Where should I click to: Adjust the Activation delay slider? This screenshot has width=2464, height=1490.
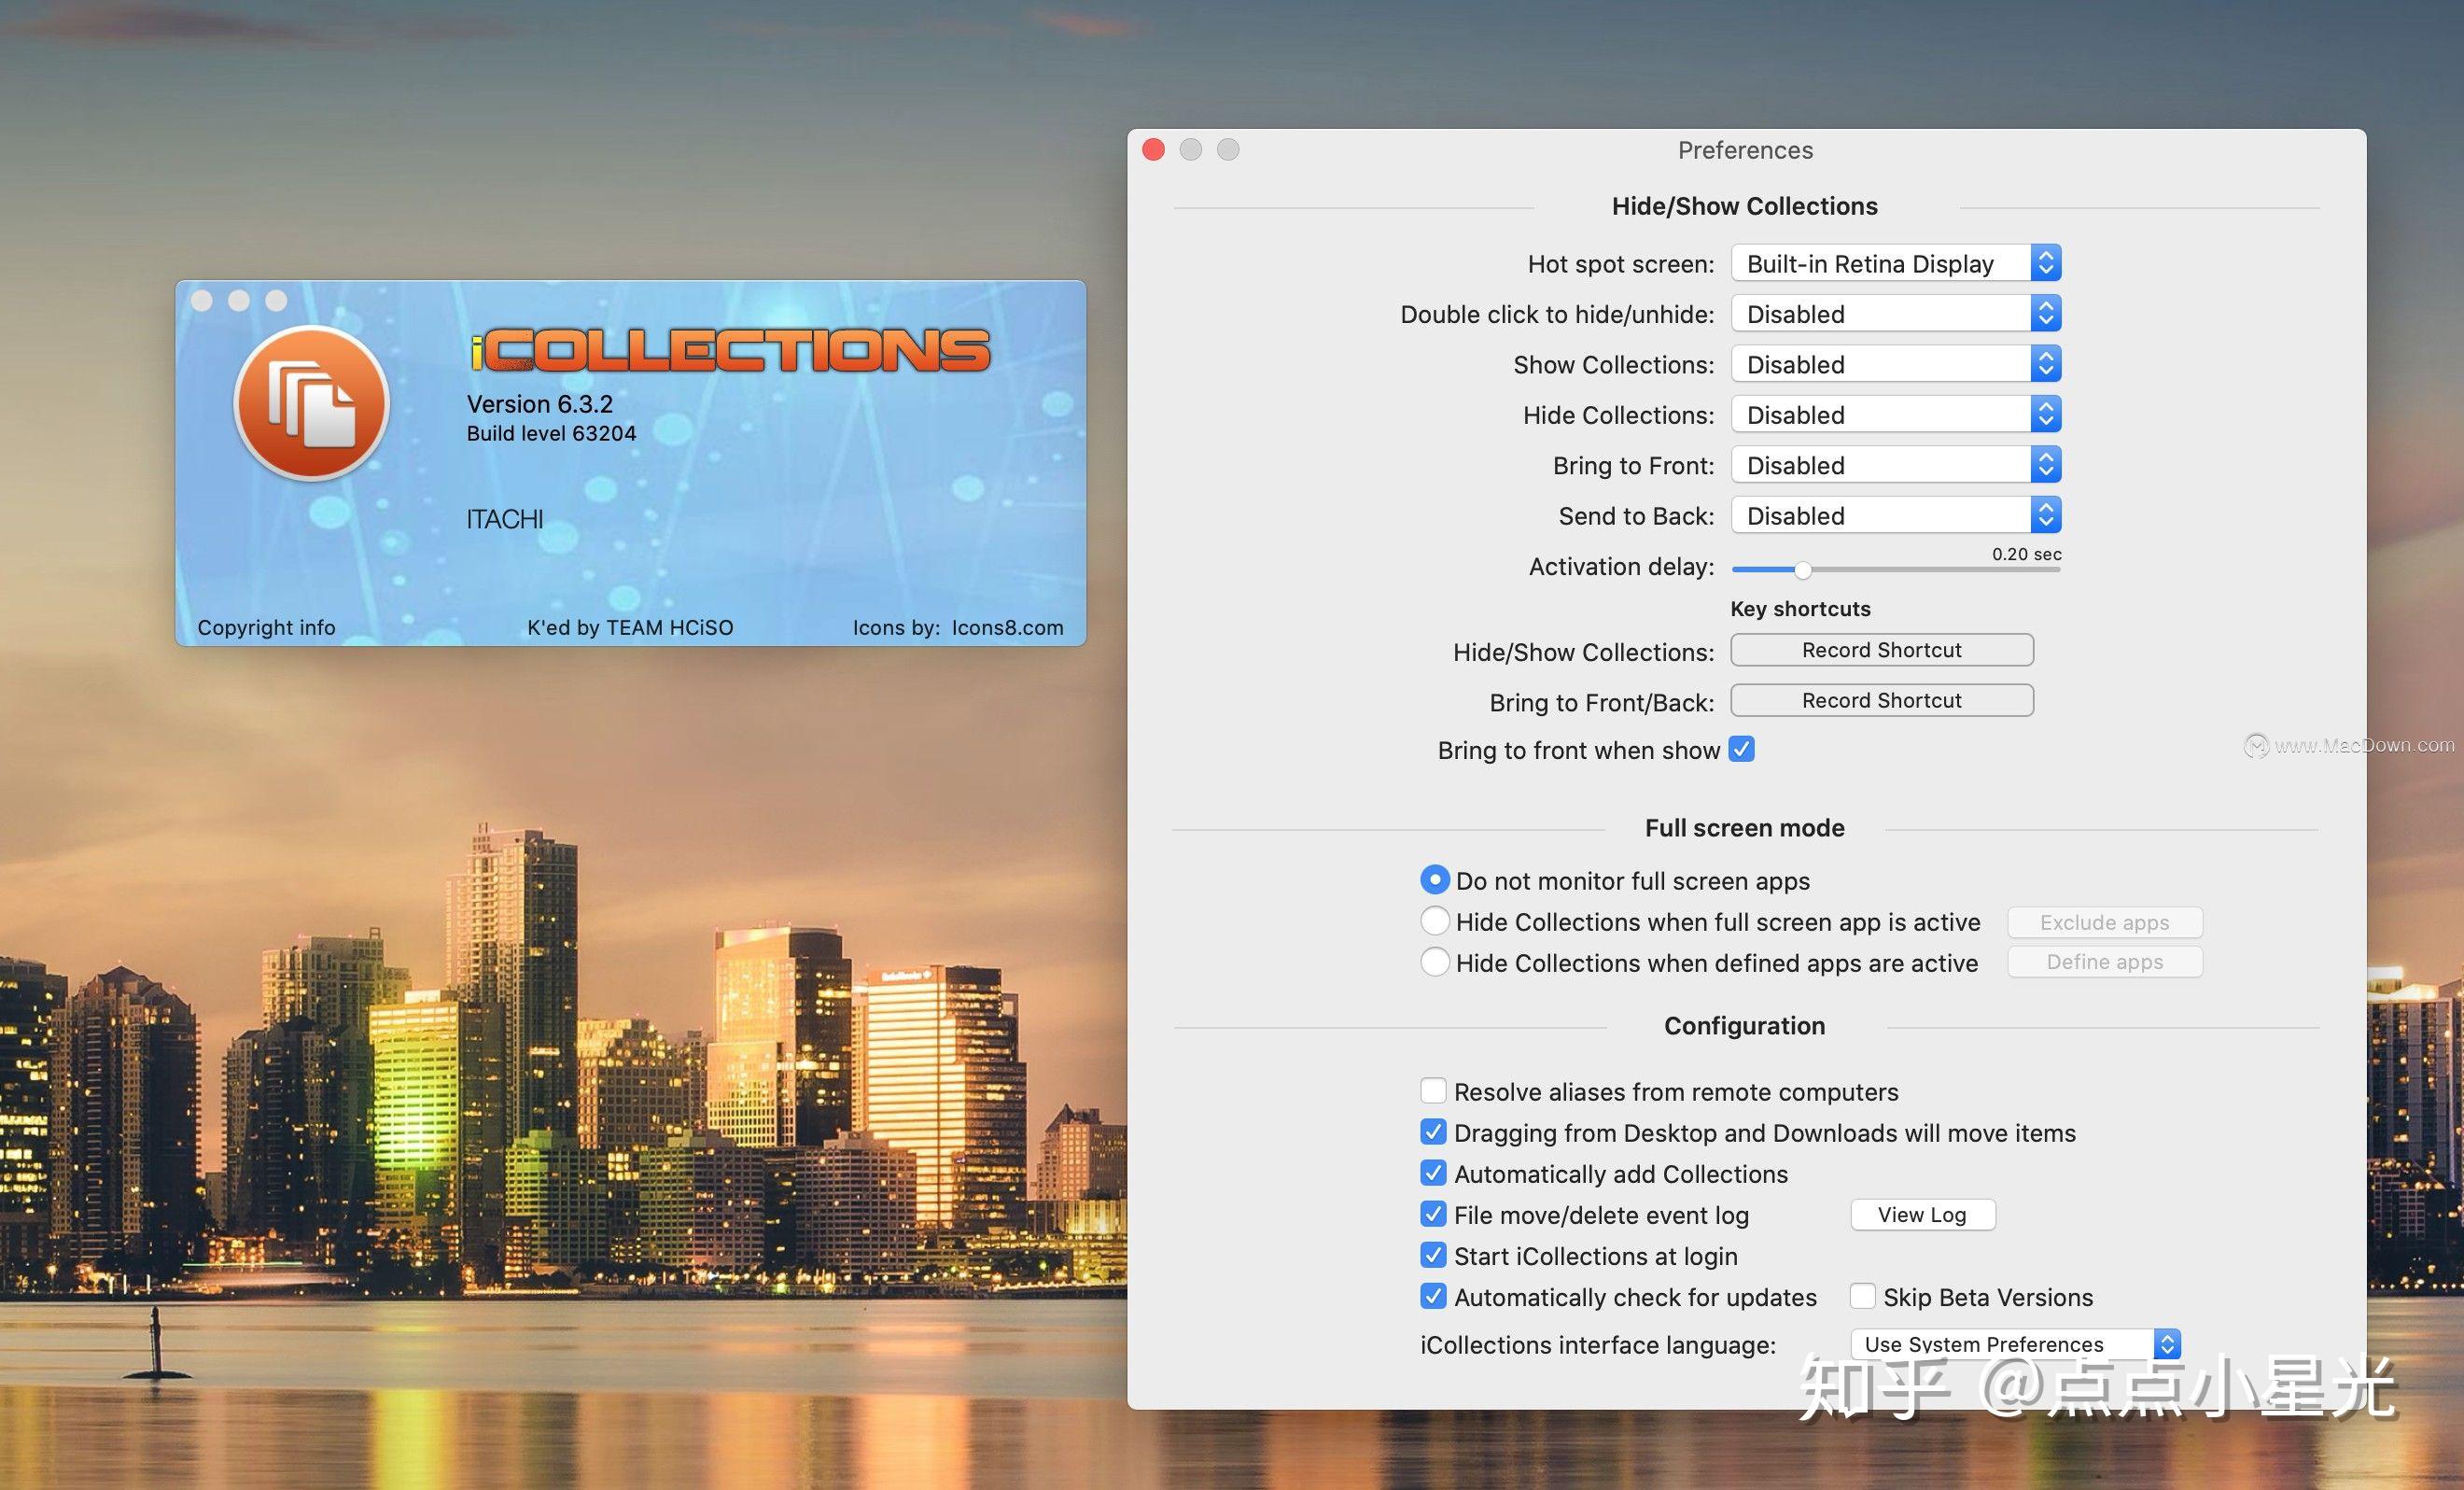pyautogui.click(x=1802, y=570)
